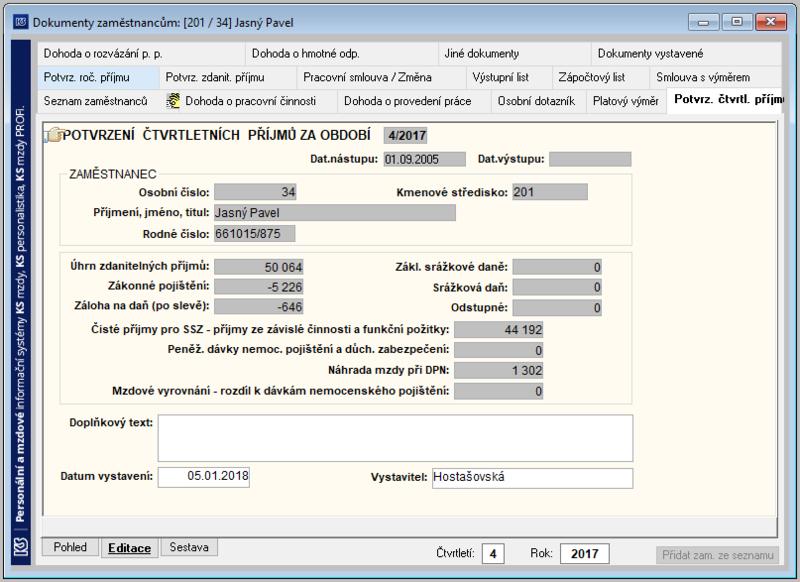The height and width of the screenshot is (582, 800).
Task: Click the Náhrada mzdy při DPN value 1 302
Action: click(498, 370)
